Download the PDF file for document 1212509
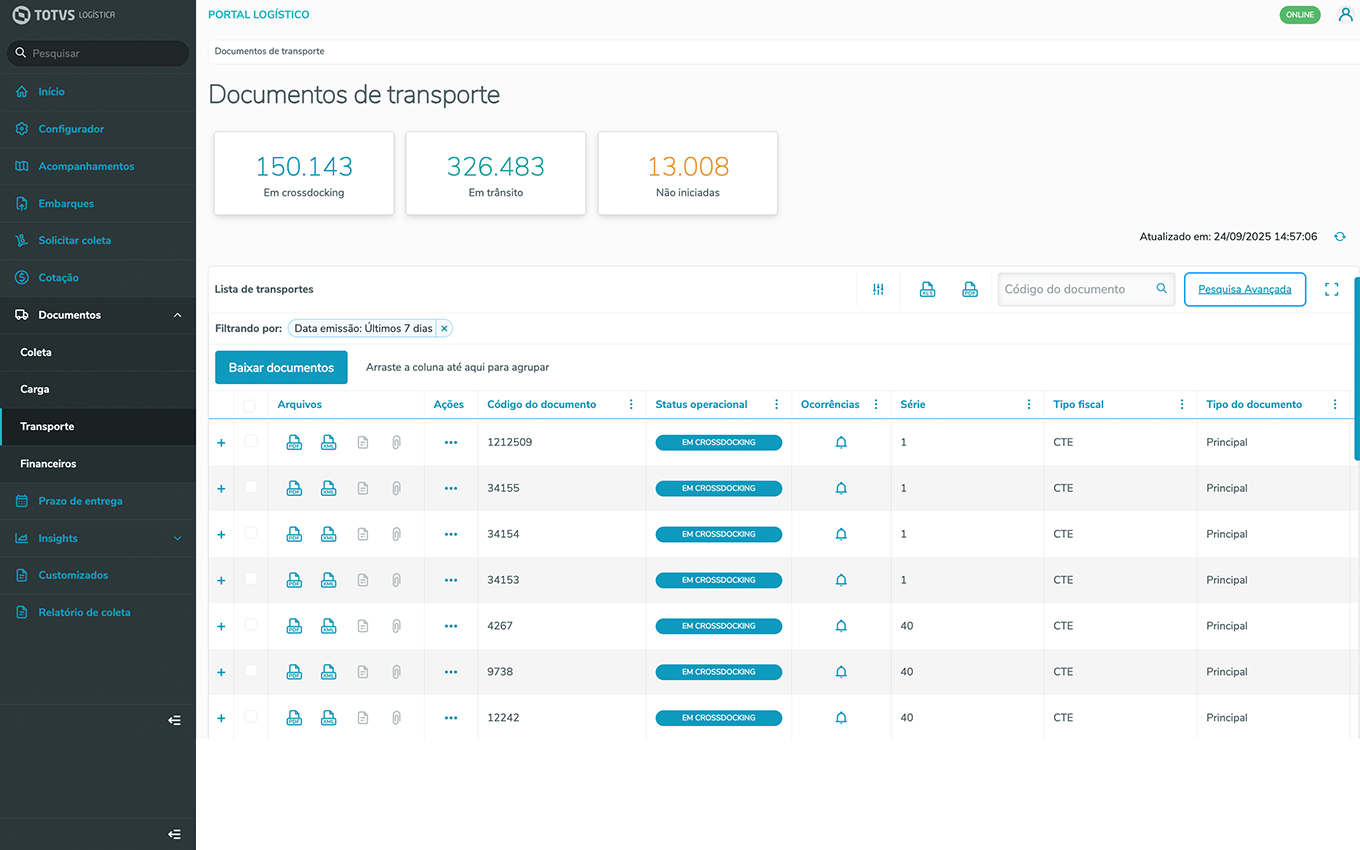Viewport: 1360px width, 850px height. pos(294,442)
